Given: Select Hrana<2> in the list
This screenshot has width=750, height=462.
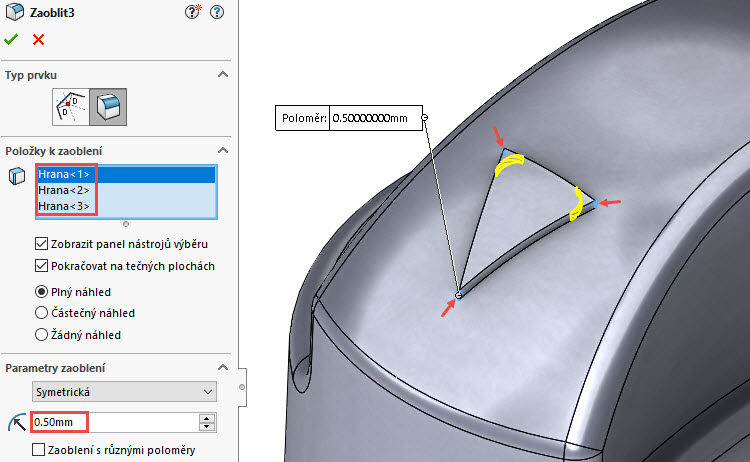Looking at the screenshot, I should [126, 190].
